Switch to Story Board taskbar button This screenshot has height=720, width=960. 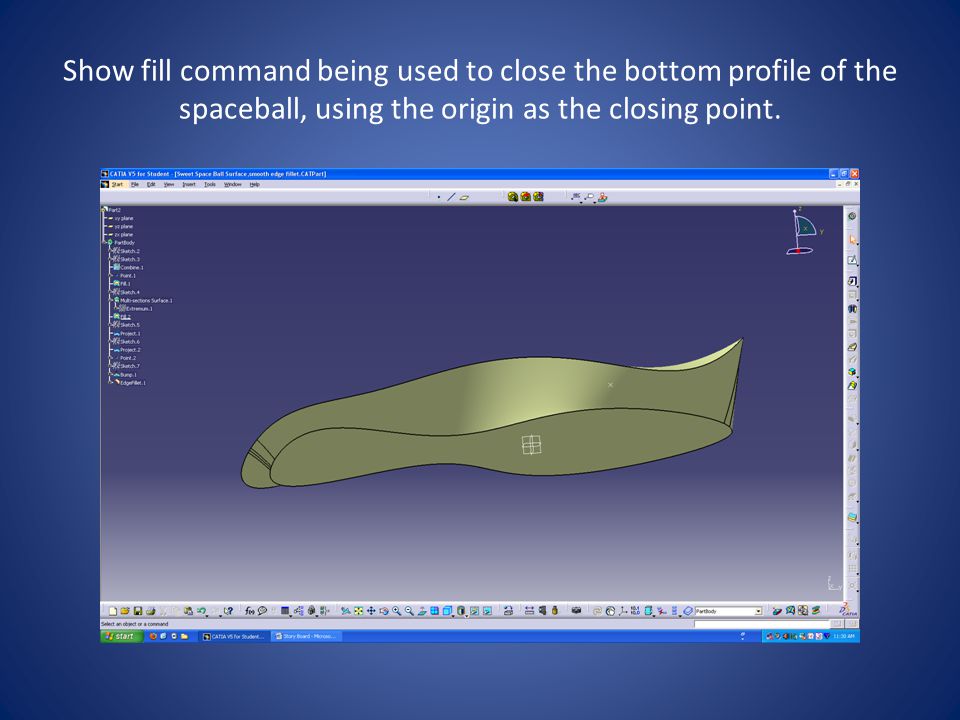[x=306, y=637]
